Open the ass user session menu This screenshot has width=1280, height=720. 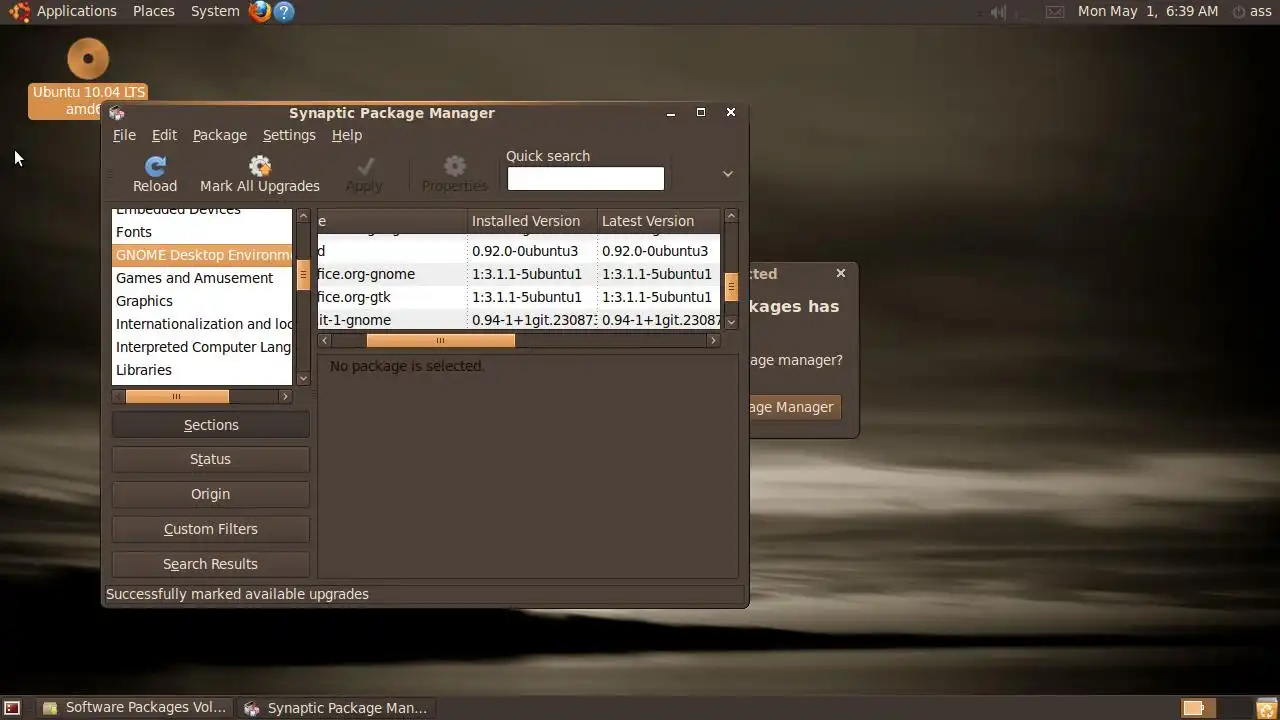[x=1252, y=11]
